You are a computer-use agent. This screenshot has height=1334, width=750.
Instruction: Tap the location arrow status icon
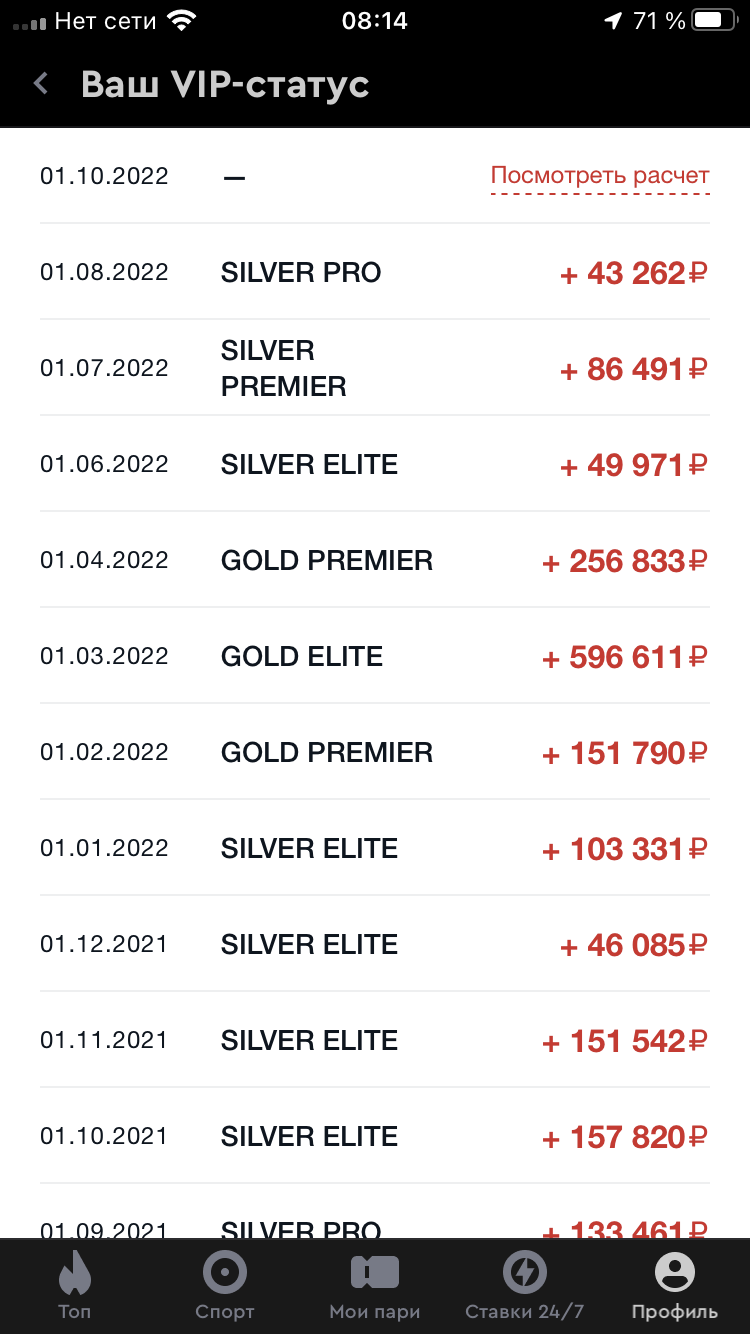tap(612, 20)
